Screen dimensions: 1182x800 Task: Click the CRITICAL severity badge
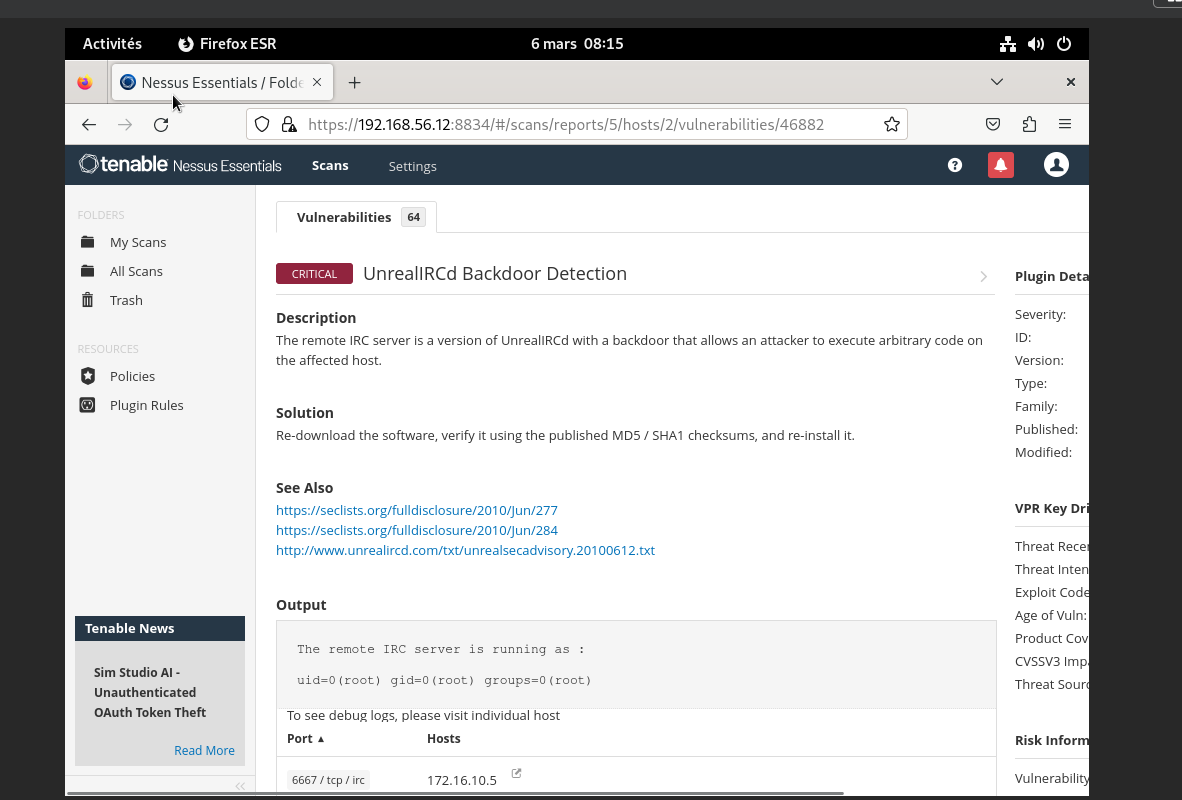[x=314, y=274]
